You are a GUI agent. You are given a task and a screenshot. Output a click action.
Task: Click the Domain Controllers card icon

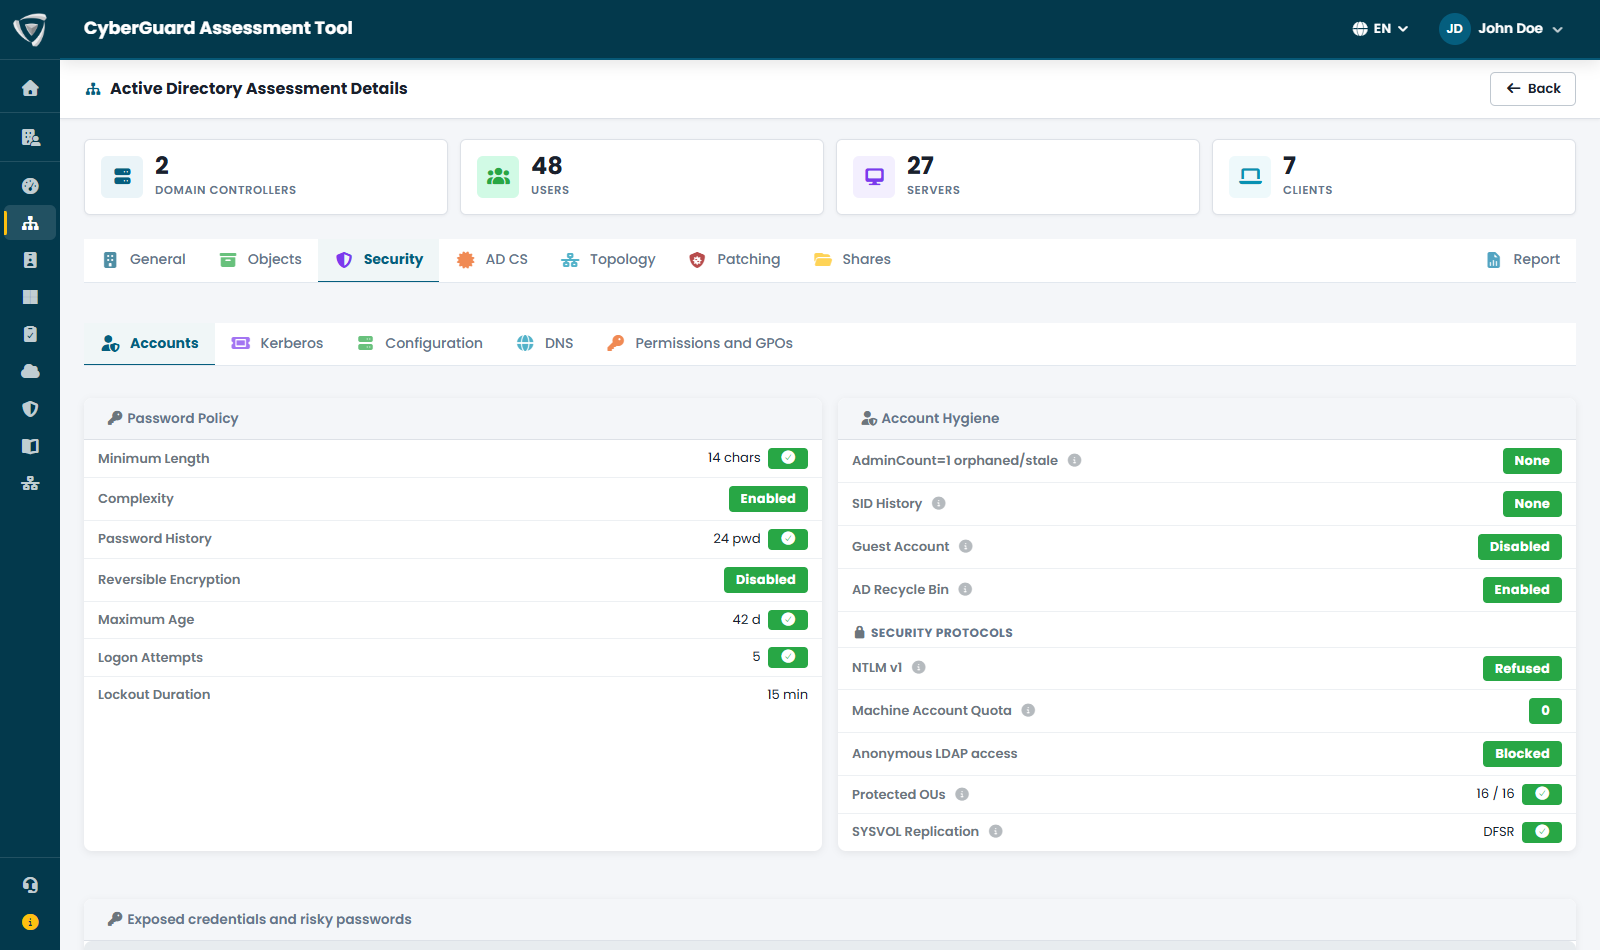122,177
